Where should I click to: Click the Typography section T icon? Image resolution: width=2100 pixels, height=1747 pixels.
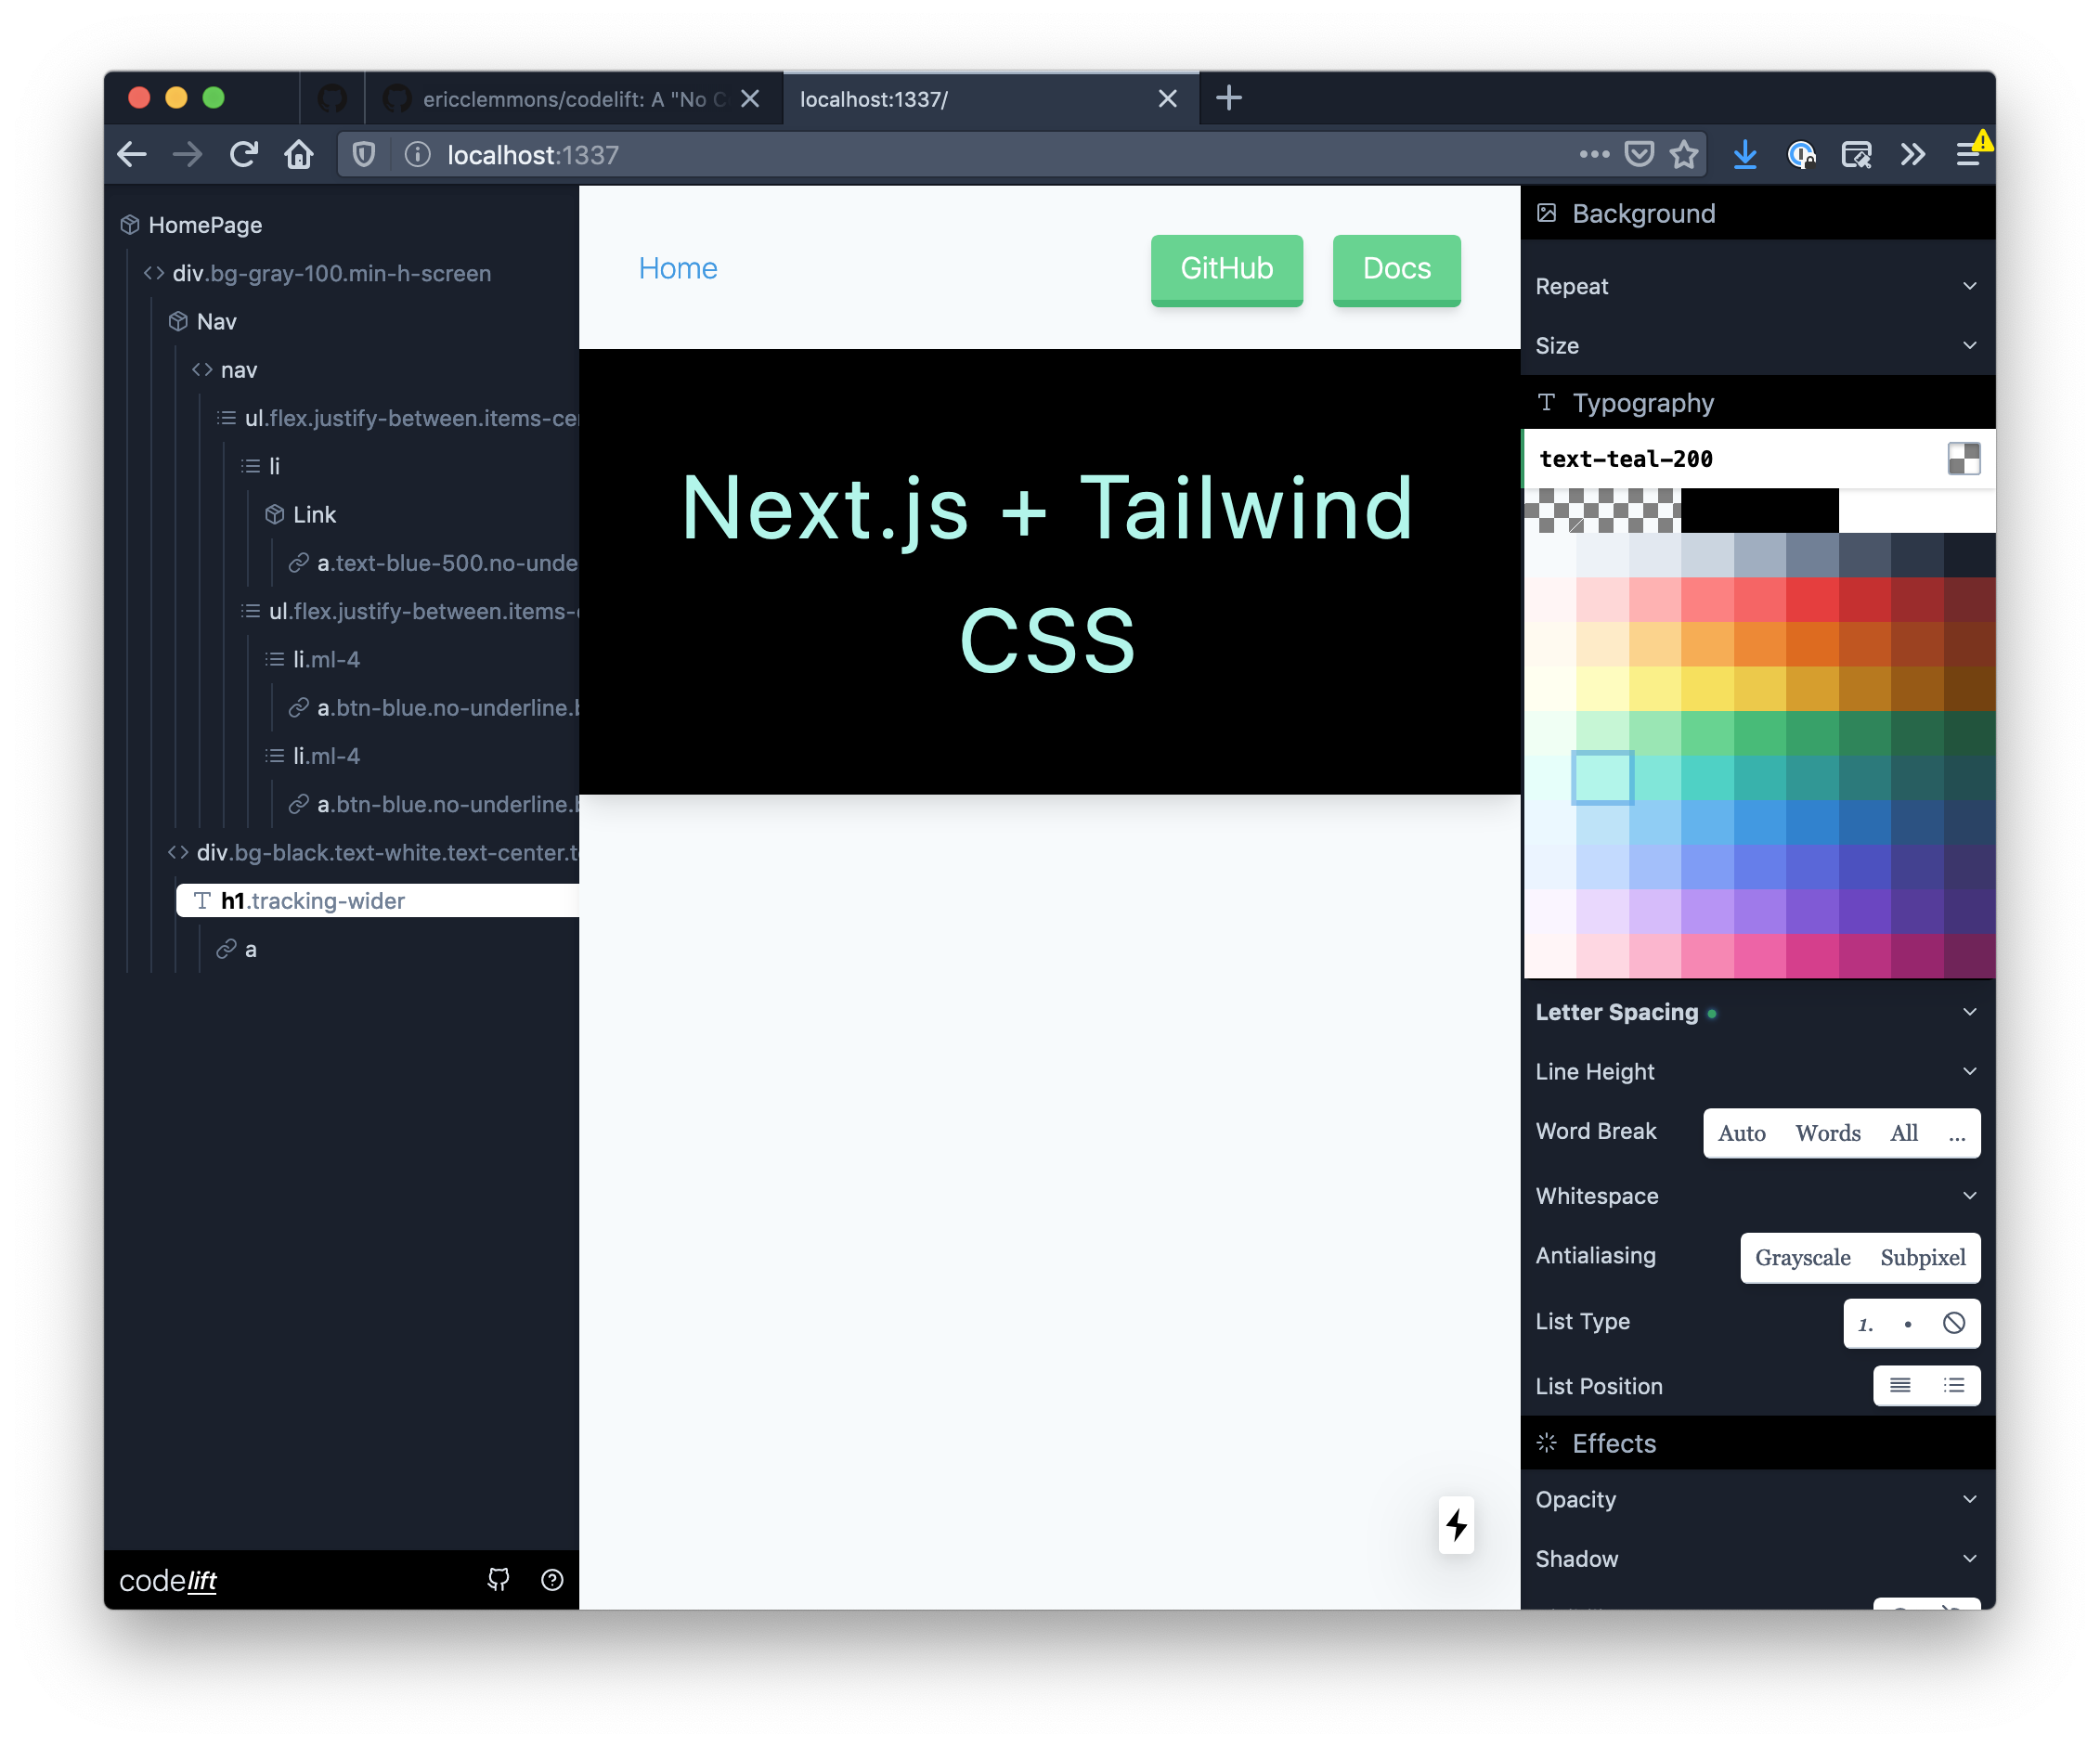click(1546, 402)
